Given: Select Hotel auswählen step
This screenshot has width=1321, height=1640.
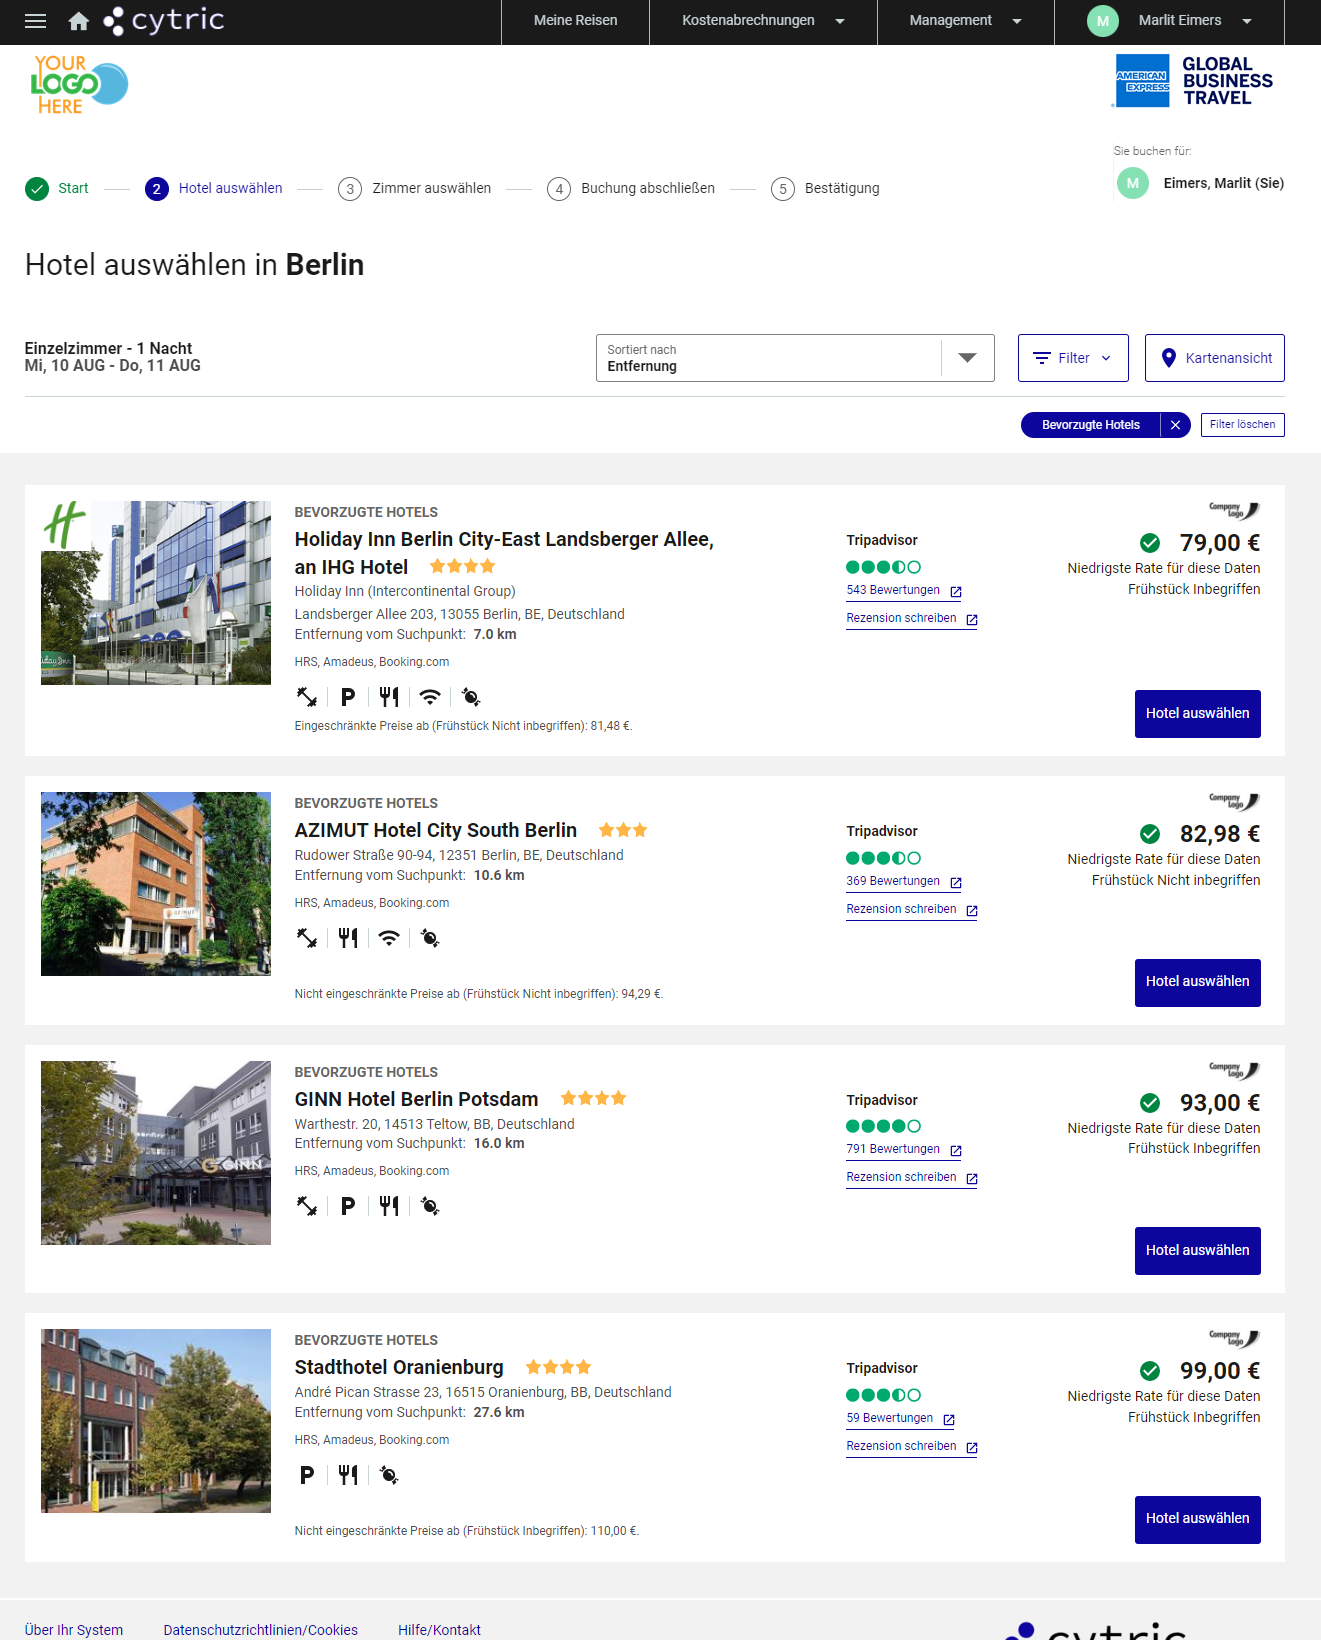Looking at the screenshot, I should (214, 188).
